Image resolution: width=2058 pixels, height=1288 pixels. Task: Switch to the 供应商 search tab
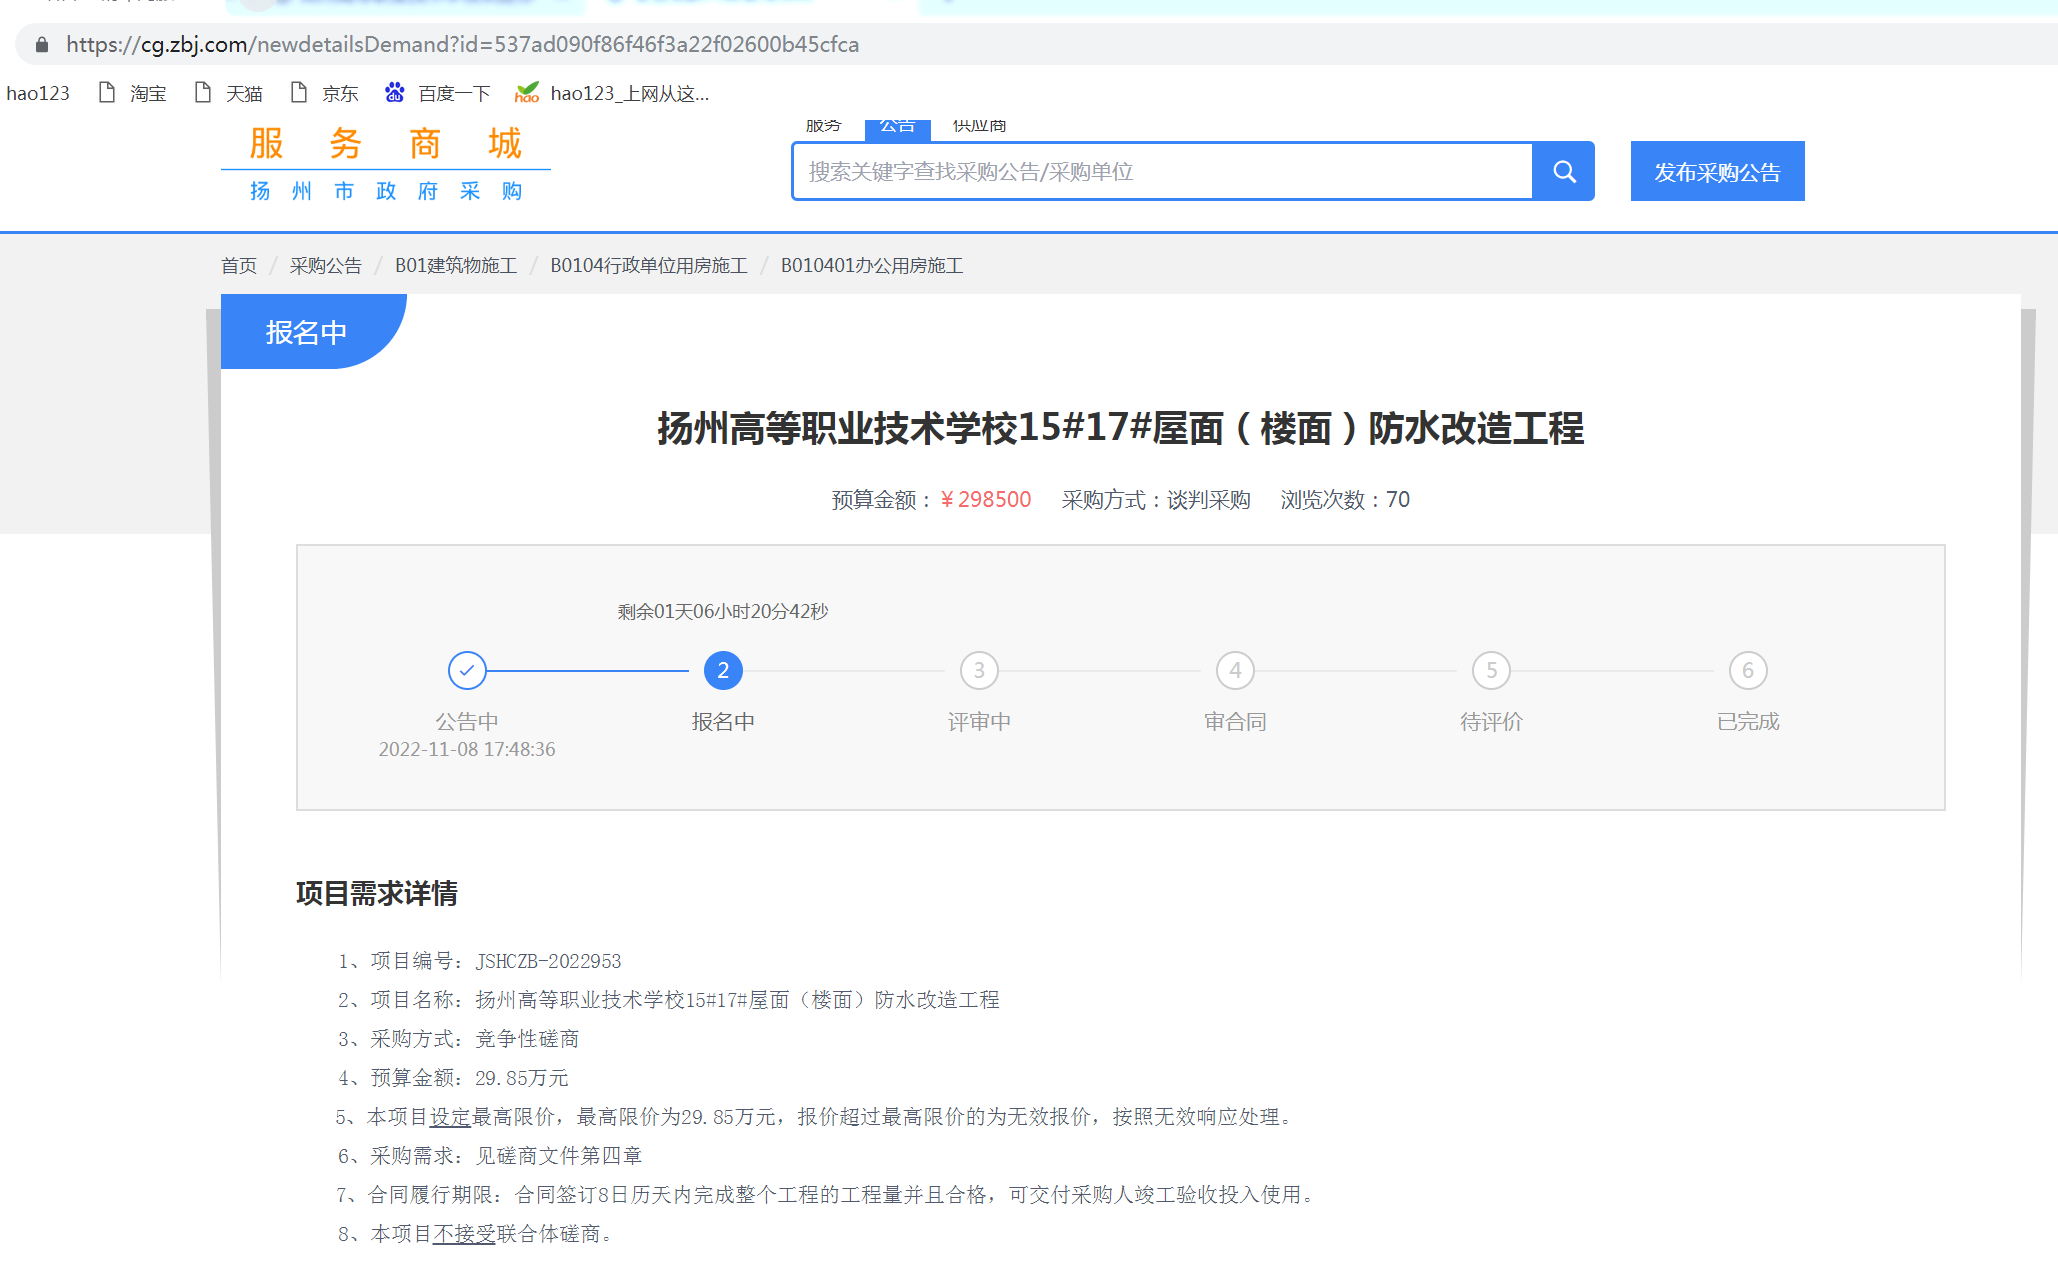click(x=979, y=127)
